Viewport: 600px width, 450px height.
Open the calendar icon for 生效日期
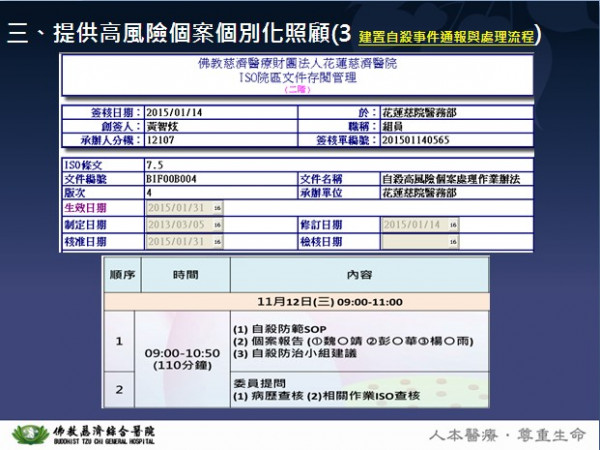point(217,208)
